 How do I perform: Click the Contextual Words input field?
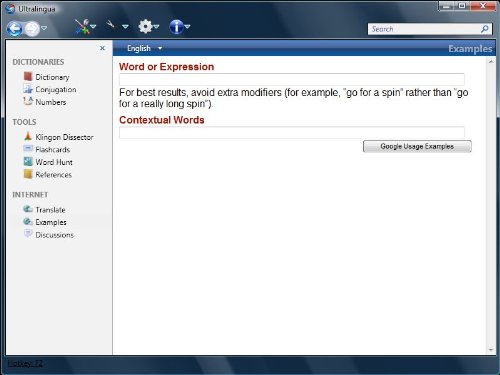point(292,132)
